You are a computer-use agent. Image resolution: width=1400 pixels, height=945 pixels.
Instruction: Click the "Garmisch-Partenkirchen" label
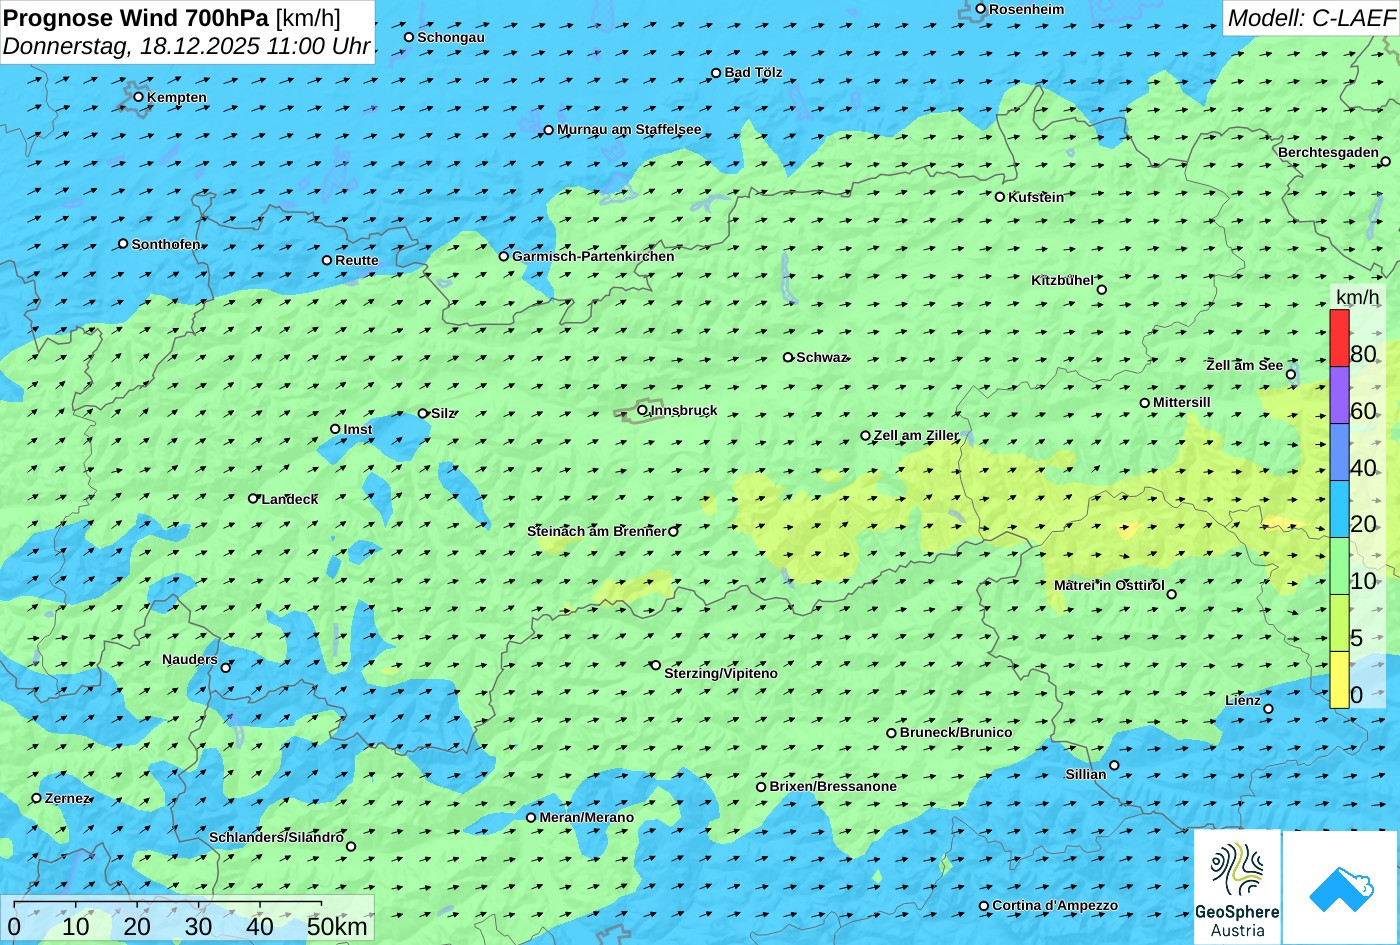pyautogui.click(x=593, y=256)
